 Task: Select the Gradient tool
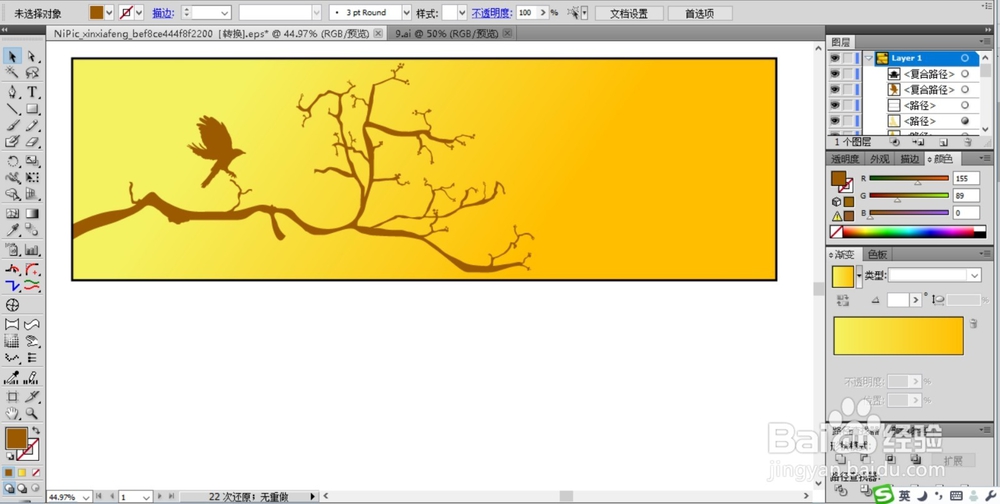click(x=31, y=214)
